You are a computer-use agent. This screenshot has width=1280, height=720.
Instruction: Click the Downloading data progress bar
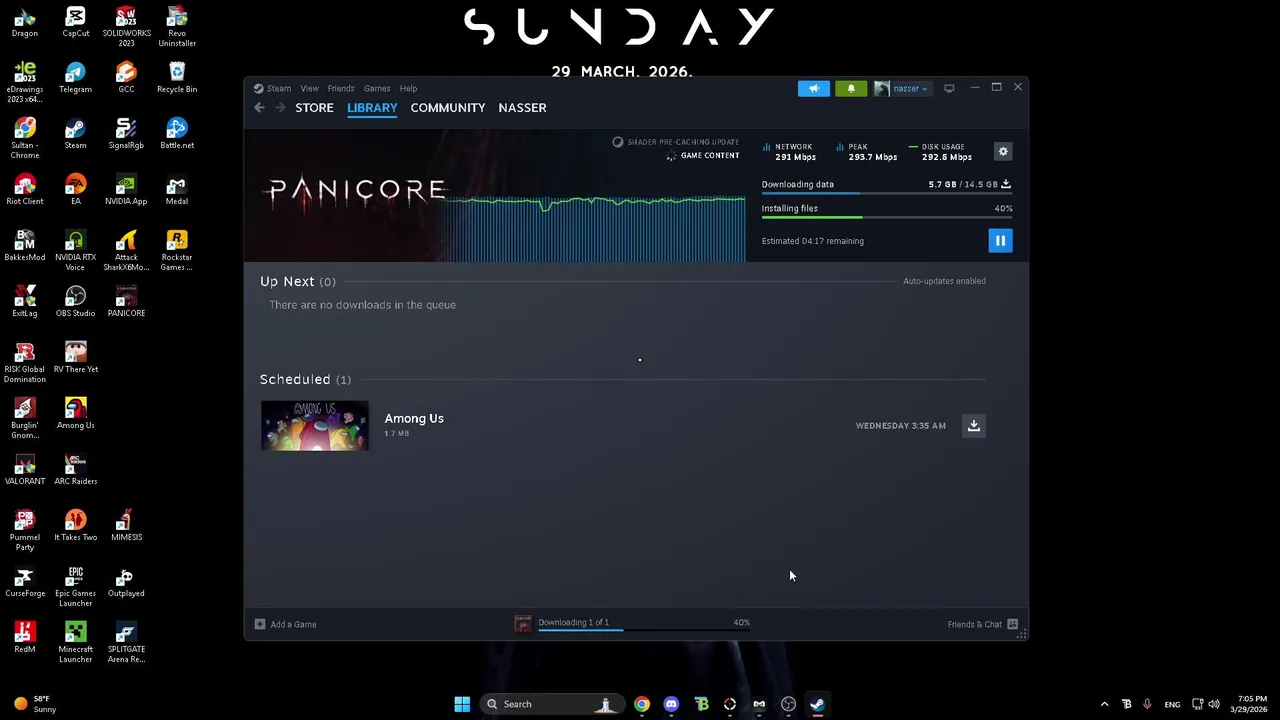[886, 193]
